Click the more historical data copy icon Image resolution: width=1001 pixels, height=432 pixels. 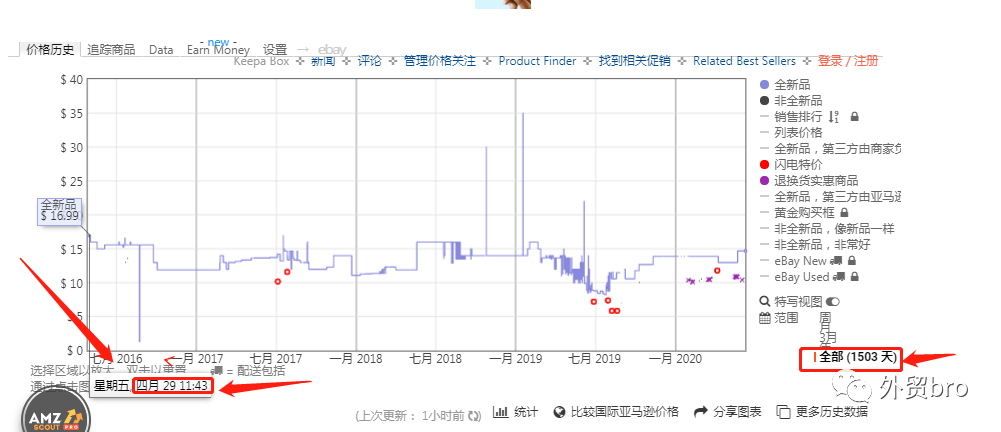783,412
